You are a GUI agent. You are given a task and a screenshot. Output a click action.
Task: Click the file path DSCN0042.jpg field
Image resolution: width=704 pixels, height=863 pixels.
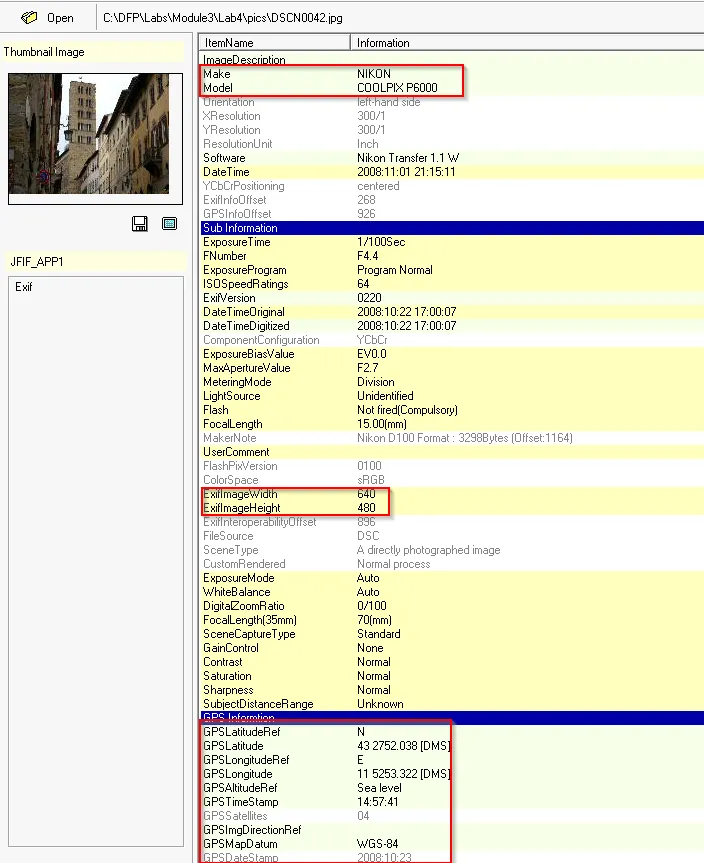tap(238, 17)
